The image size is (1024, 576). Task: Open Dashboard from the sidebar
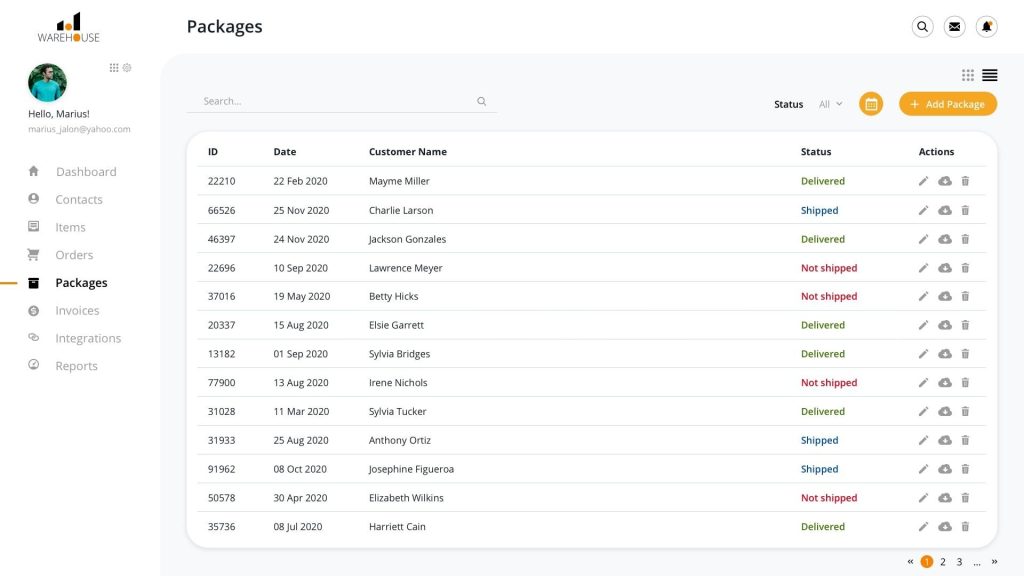[85, 172]
